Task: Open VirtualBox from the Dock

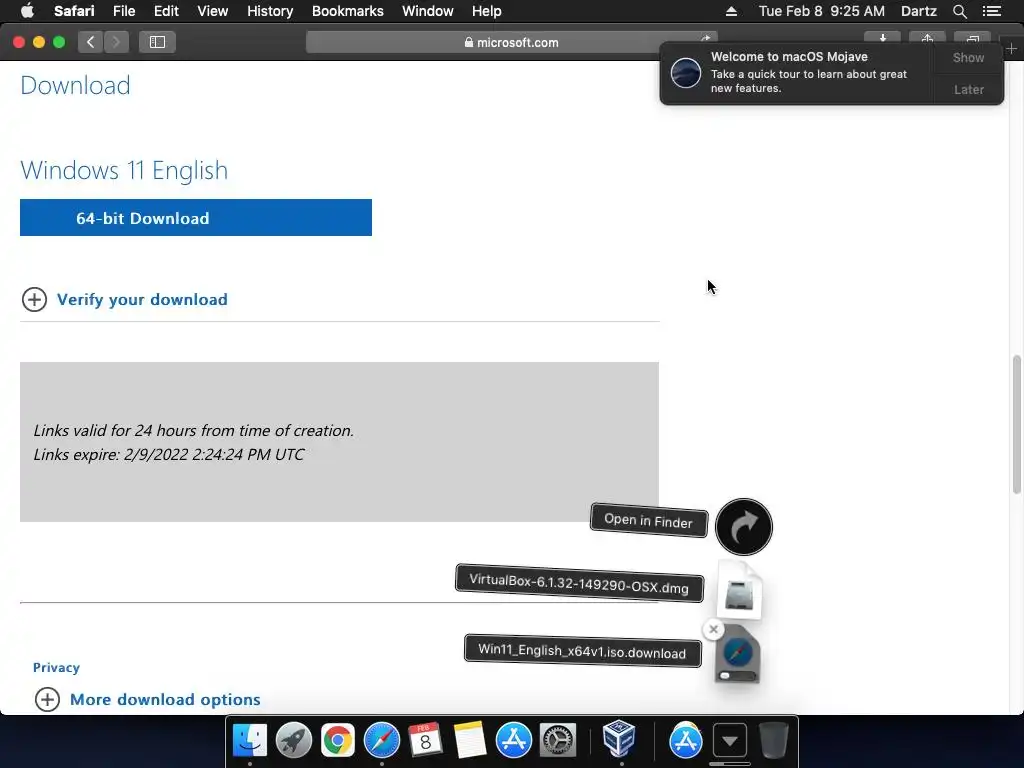Action: point(619,739)
